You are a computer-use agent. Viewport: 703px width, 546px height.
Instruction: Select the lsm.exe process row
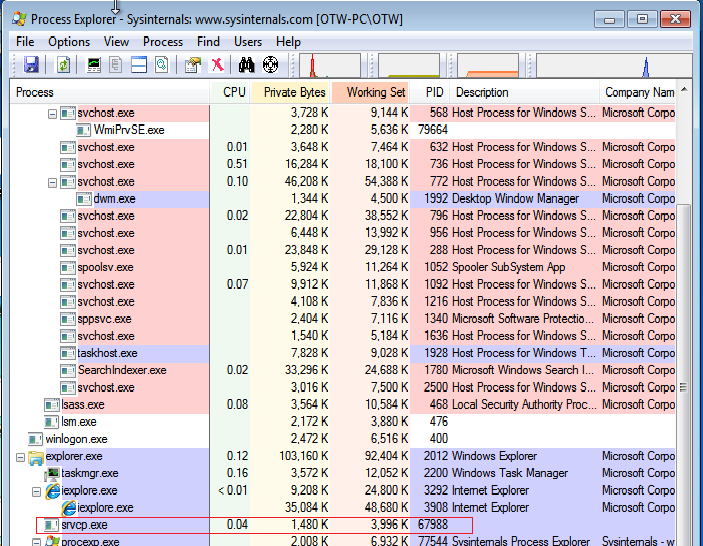[343, 422]
